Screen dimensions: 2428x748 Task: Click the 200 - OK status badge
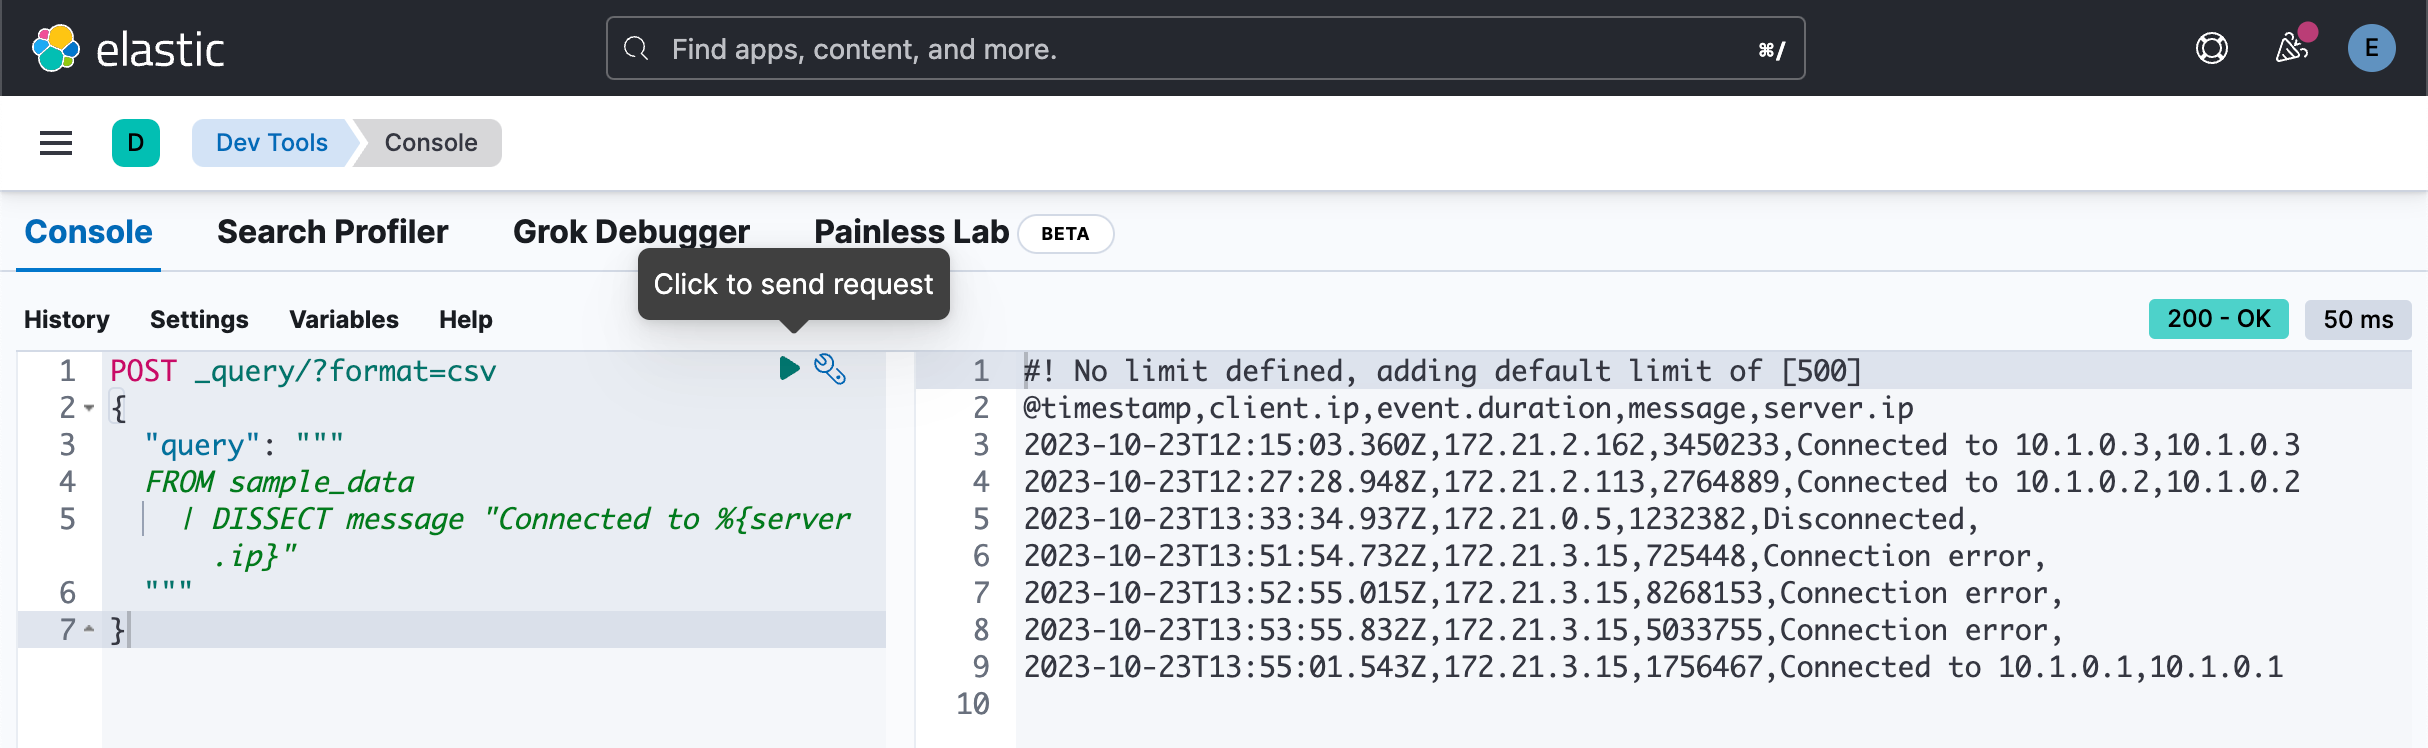click(x=2218, y=319)
